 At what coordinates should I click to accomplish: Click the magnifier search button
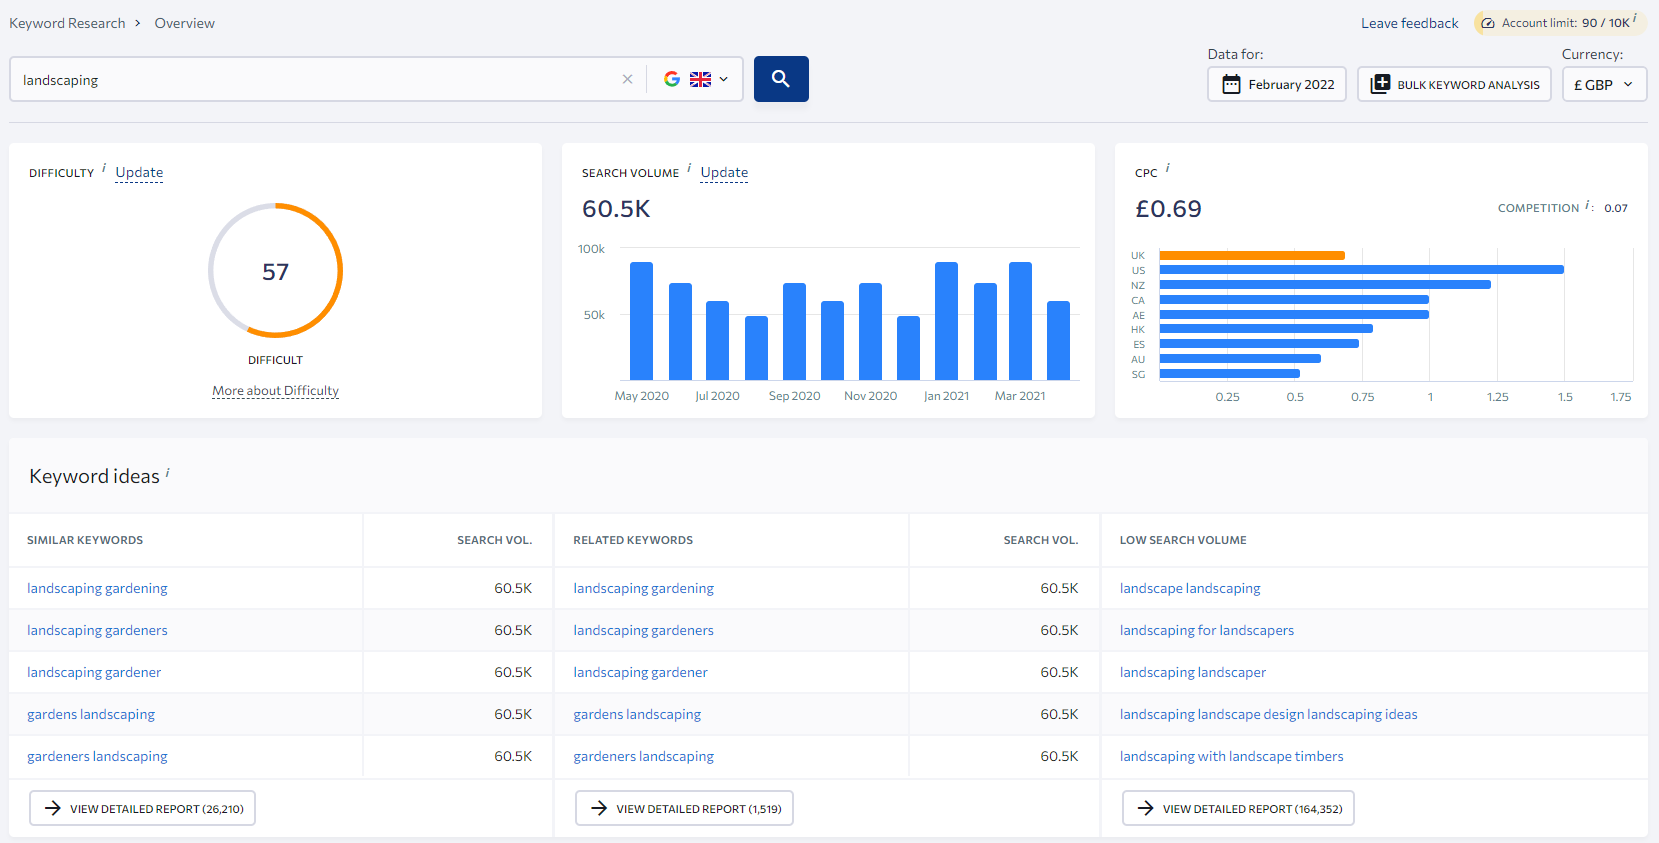coord(780,79)
